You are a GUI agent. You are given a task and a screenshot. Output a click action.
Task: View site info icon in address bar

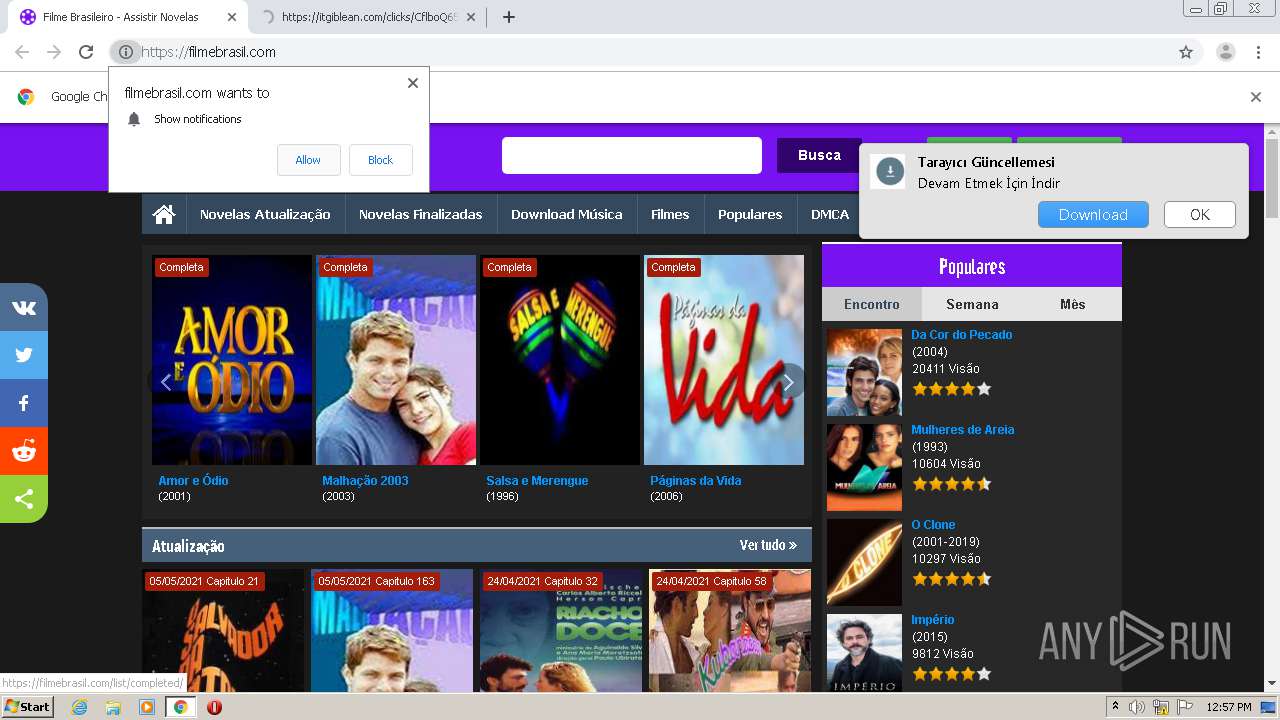[x=125, y=52]
